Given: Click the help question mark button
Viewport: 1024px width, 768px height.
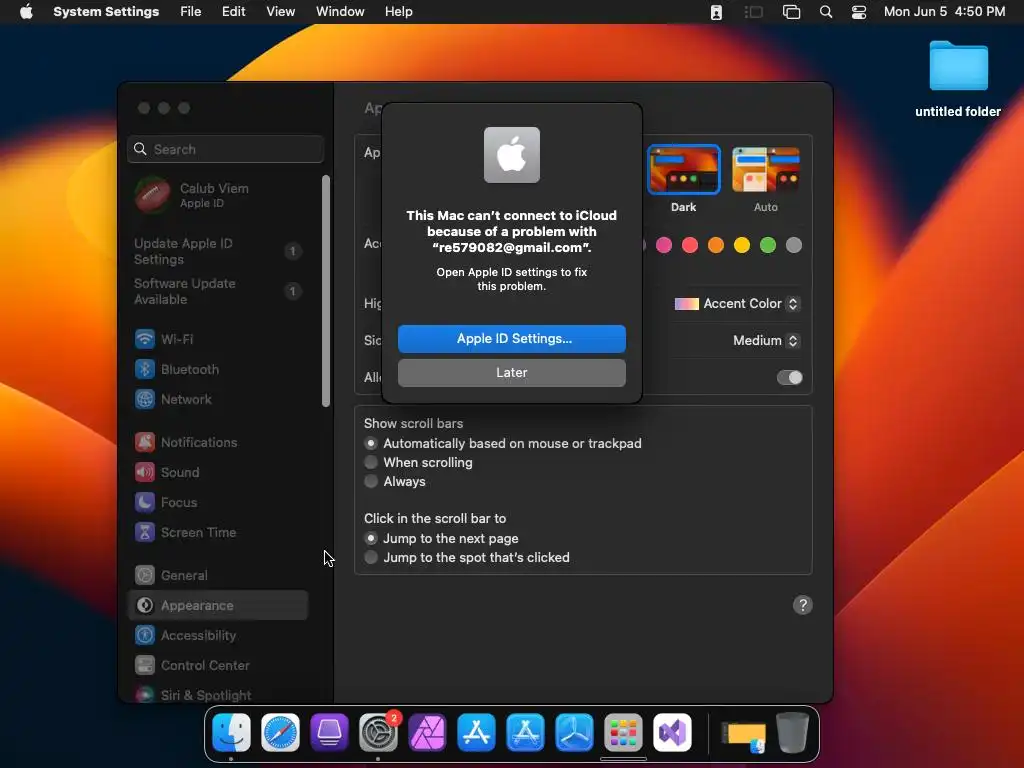Looking at the screenshot, I should pos(803,605).
